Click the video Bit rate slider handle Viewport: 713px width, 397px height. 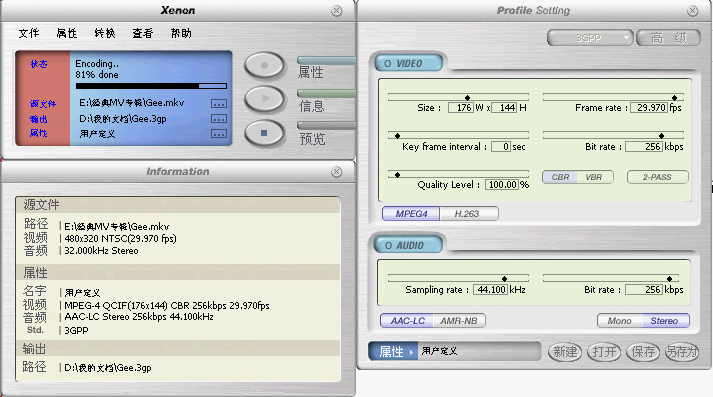coord(662,136)
